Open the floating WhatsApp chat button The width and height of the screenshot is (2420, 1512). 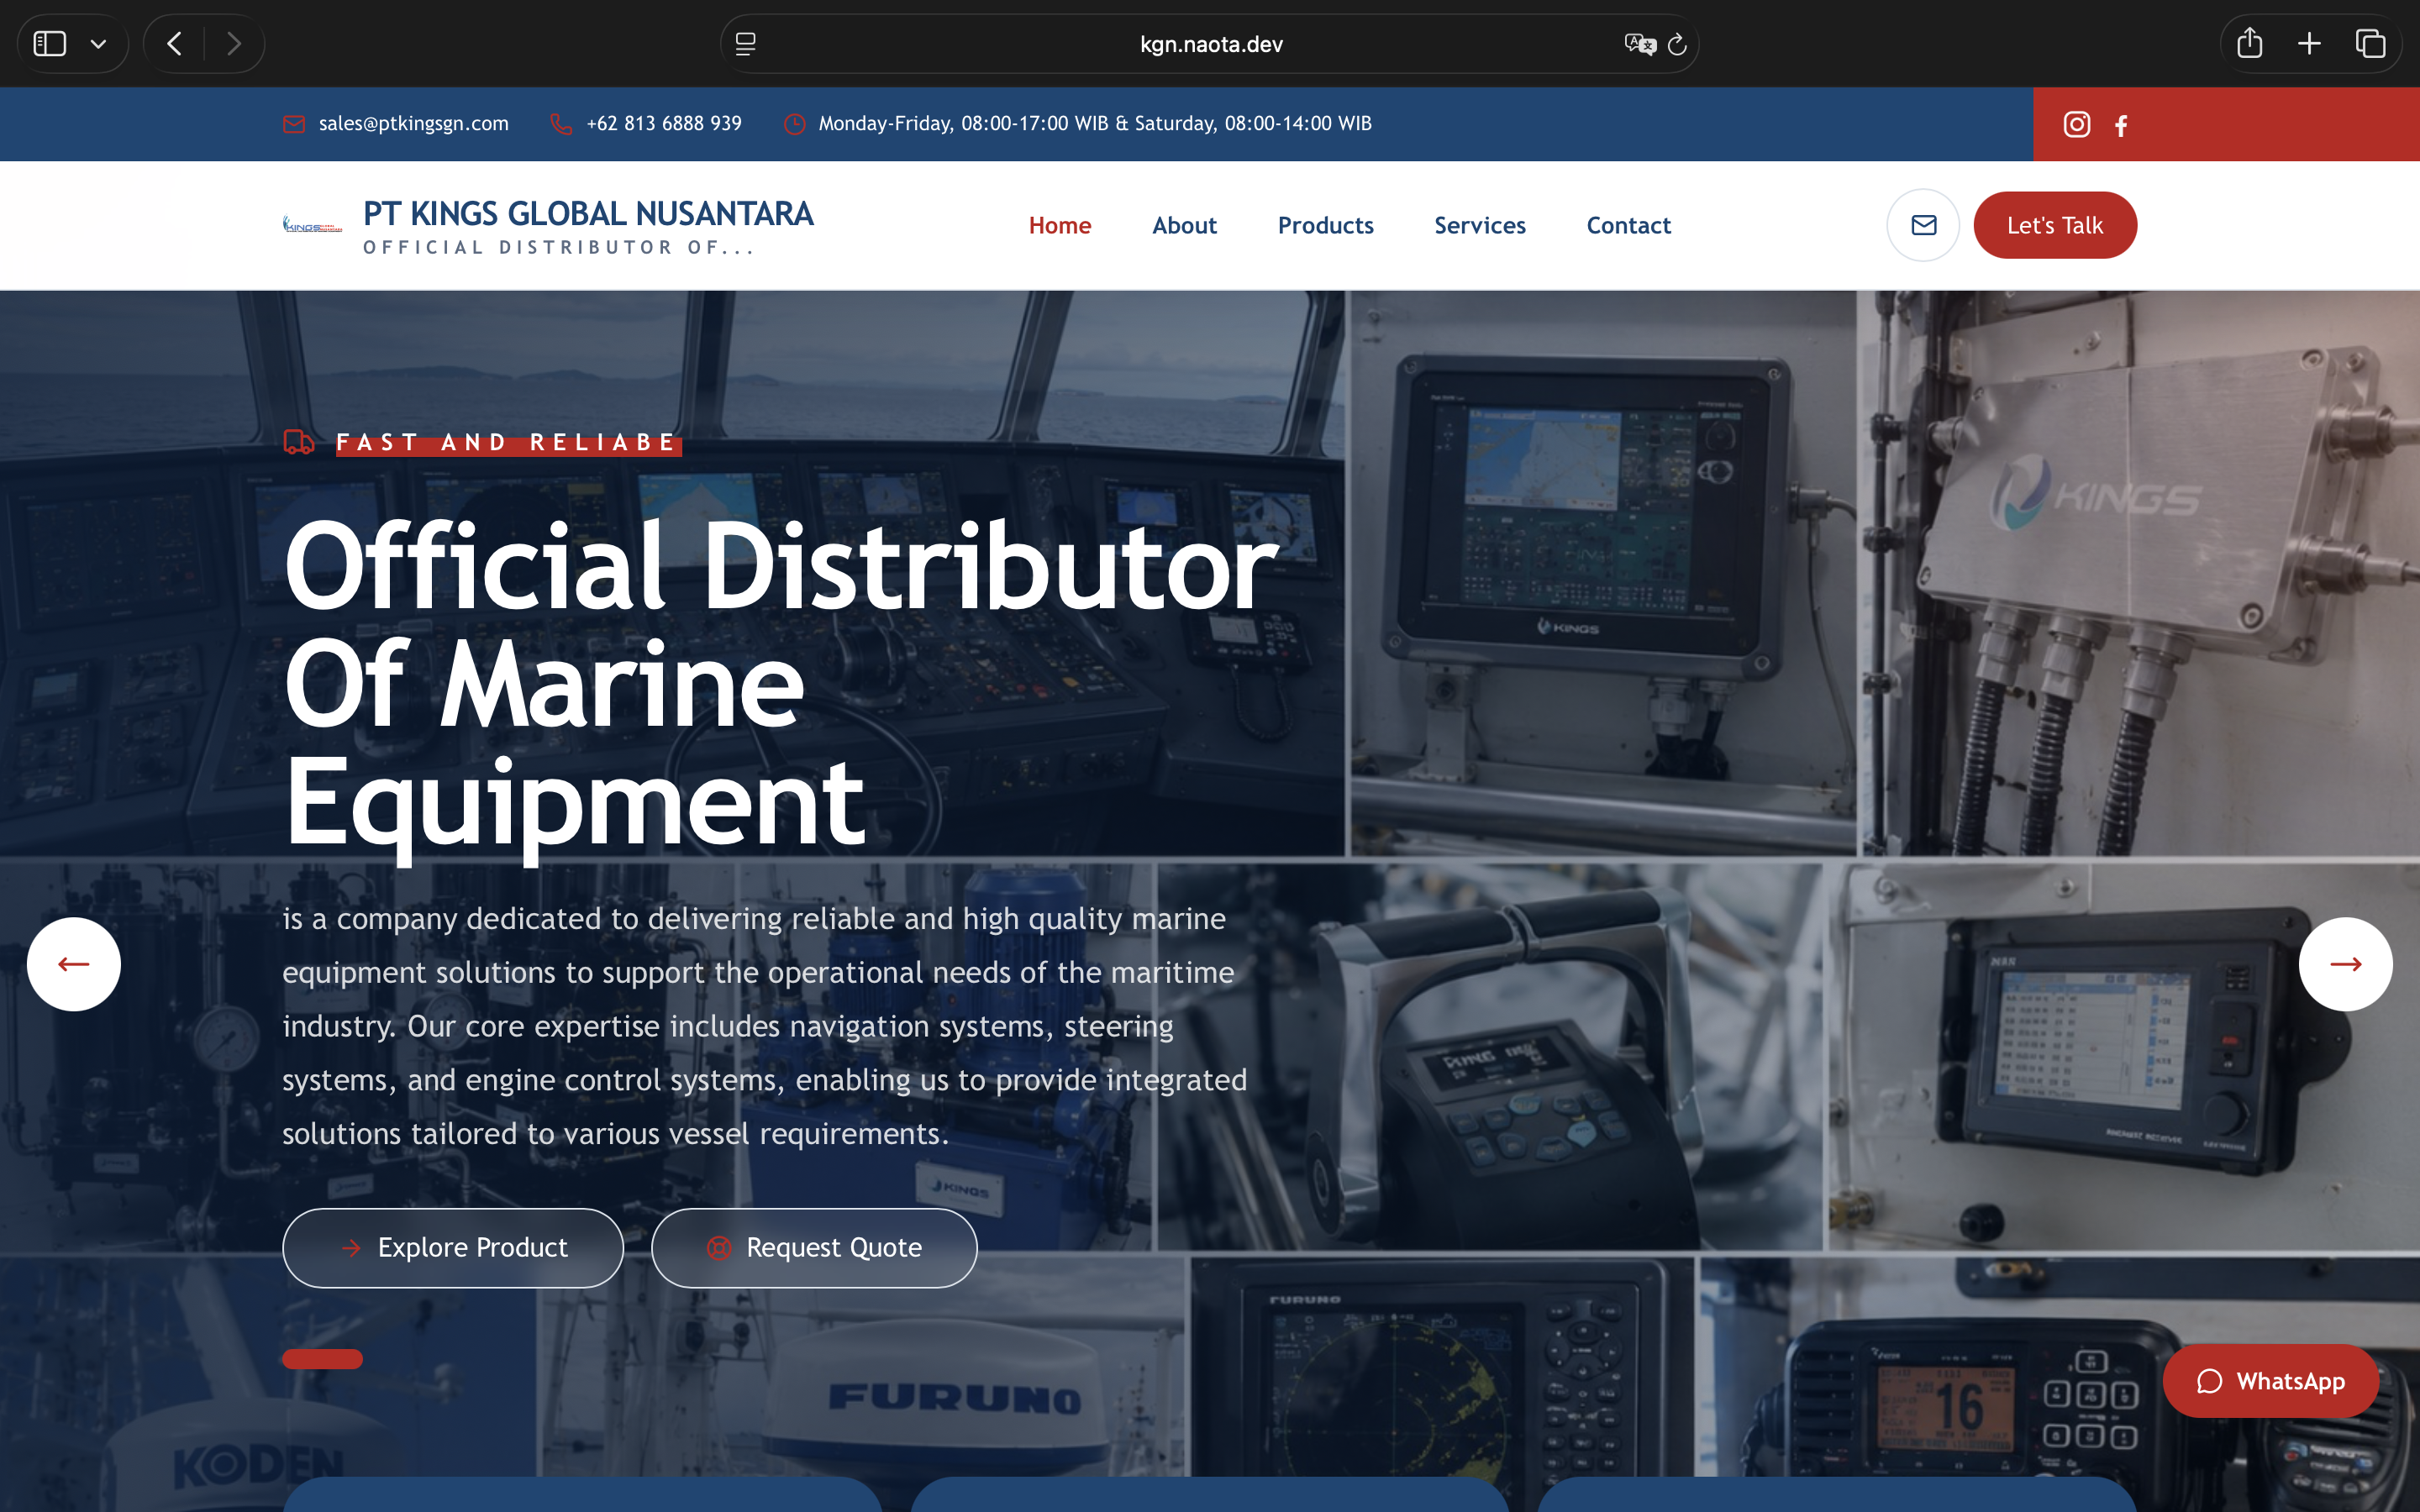(x=2270, y=1381)
